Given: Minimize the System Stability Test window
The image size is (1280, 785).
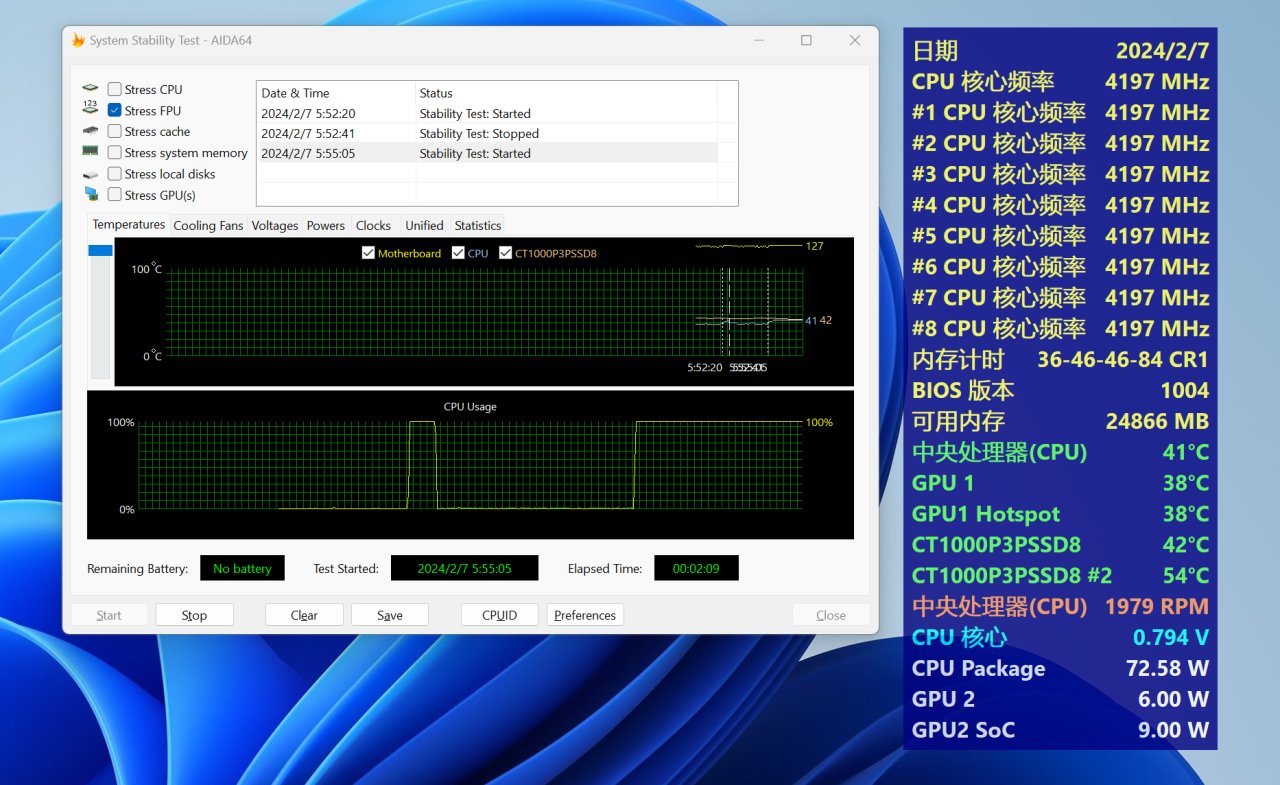Looking at the screenshot, I should pyautogui.click(x=757, y=41).
